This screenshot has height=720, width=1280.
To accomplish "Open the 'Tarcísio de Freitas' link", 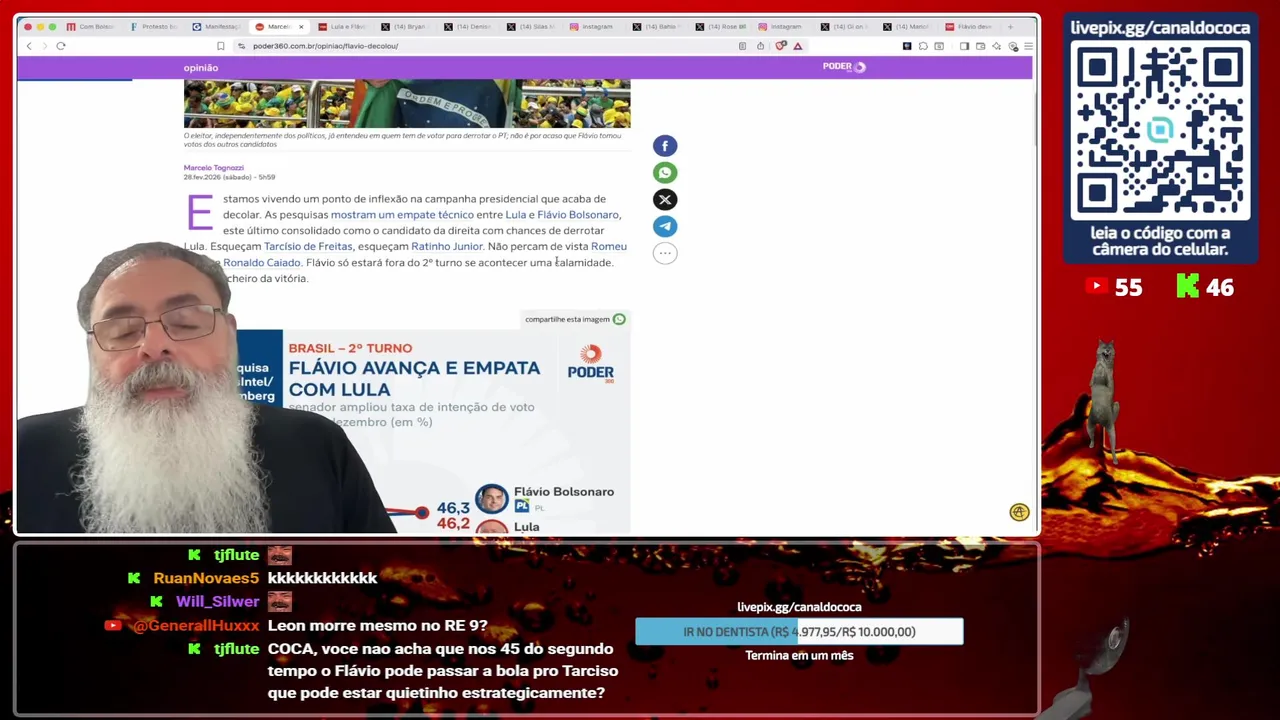I will [x=308, y=247].
